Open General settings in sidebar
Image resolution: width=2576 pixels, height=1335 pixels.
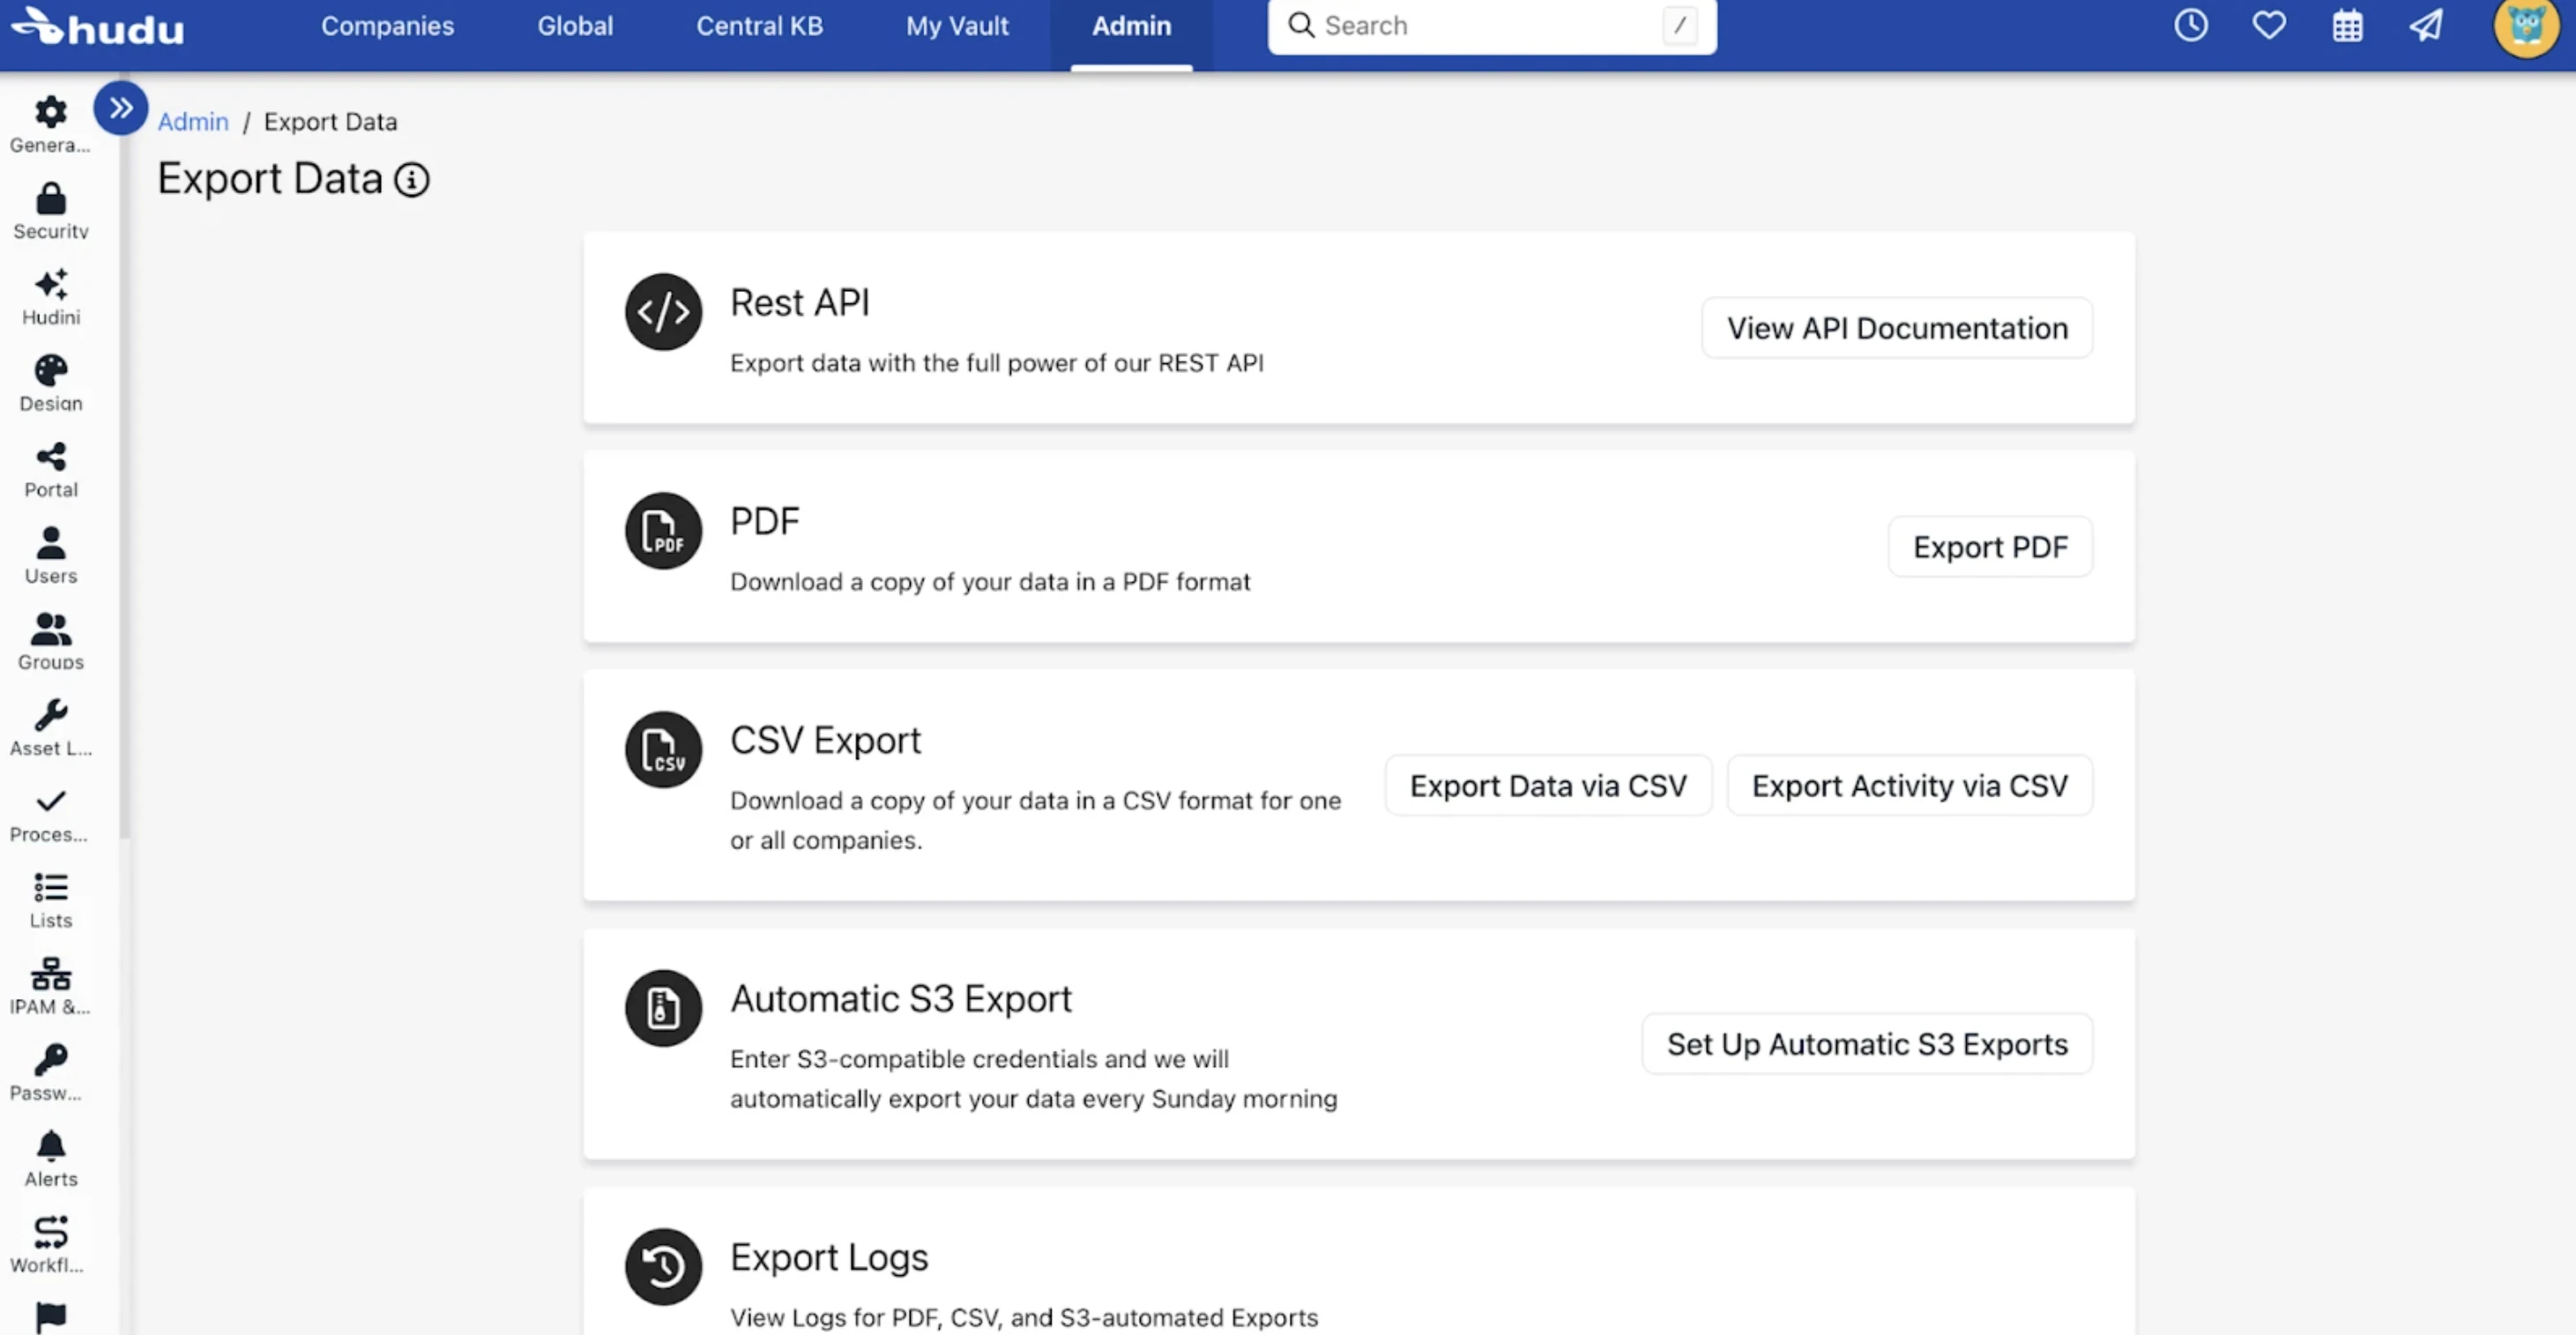pyautogui.click(x=50, y=124)
